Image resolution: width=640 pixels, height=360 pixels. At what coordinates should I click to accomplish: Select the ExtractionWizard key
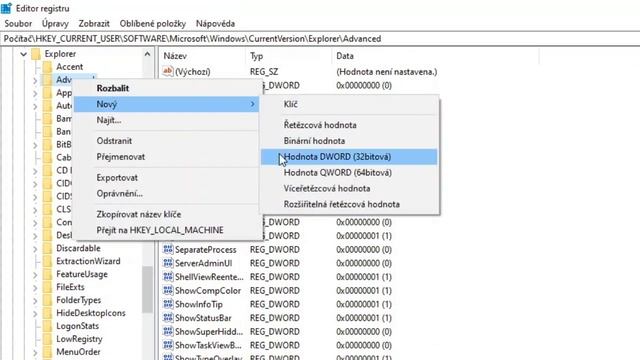tap(88, 261)
